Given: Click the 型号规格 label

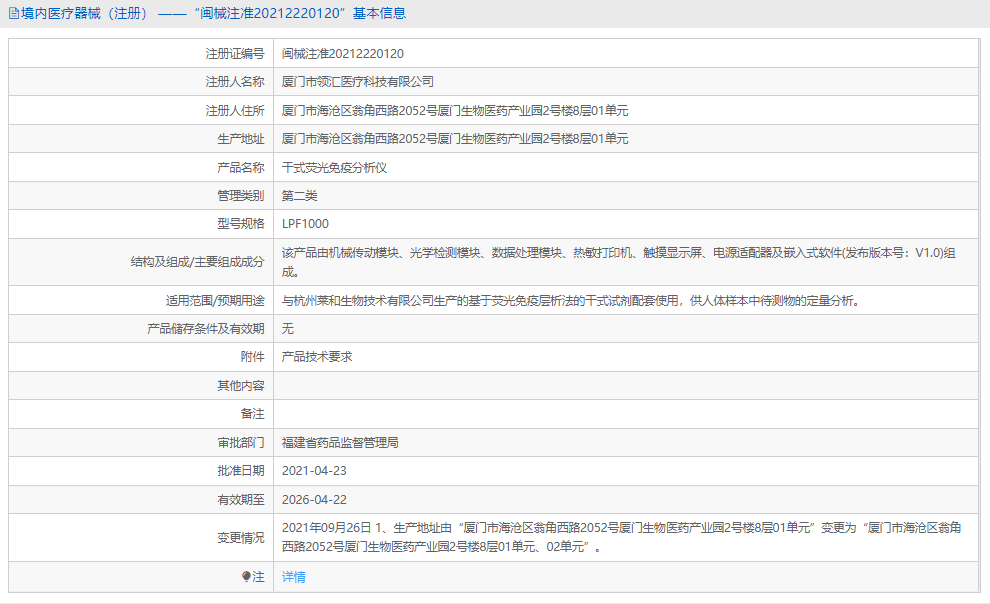Looking at the screenshot, I should point(241,224).
